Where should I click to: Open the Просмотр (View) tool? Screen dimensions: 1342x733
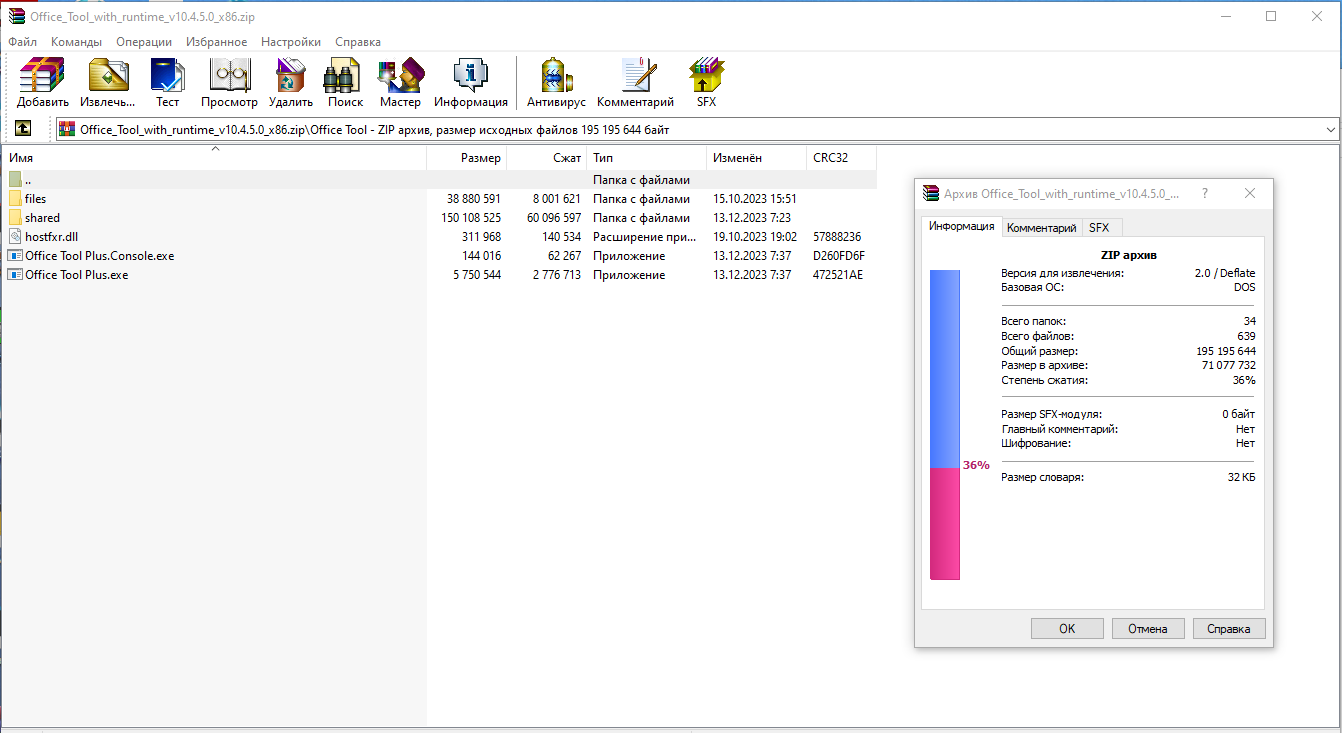click(229, 82)
